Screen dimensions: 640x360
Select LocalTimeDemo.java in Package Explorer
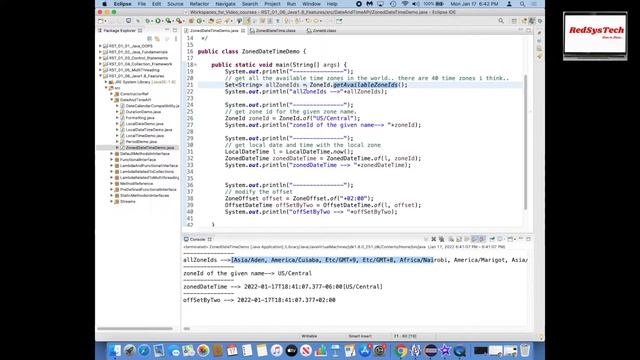pyautogui.click(x=145, y=136)
